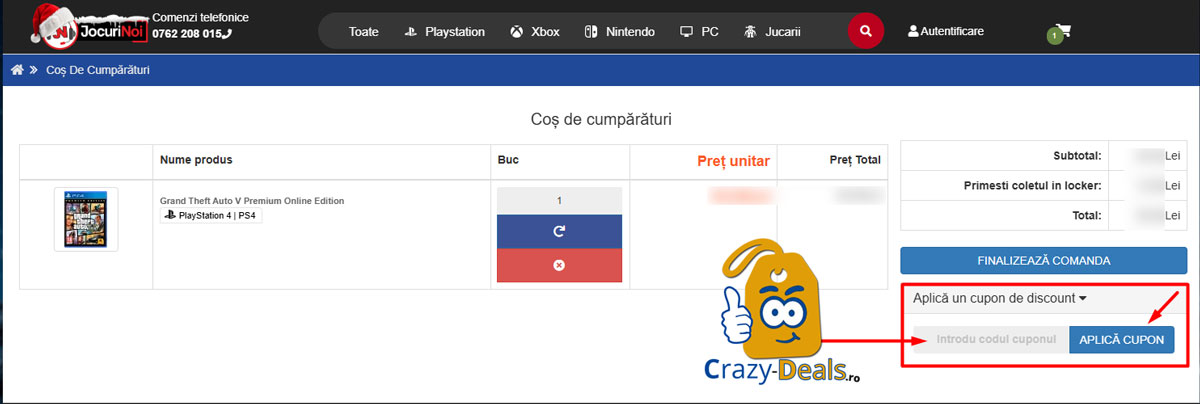
Task: Open the GTA V game cover thumbnail
Action: pyautogui.click(x=86, y=220)
